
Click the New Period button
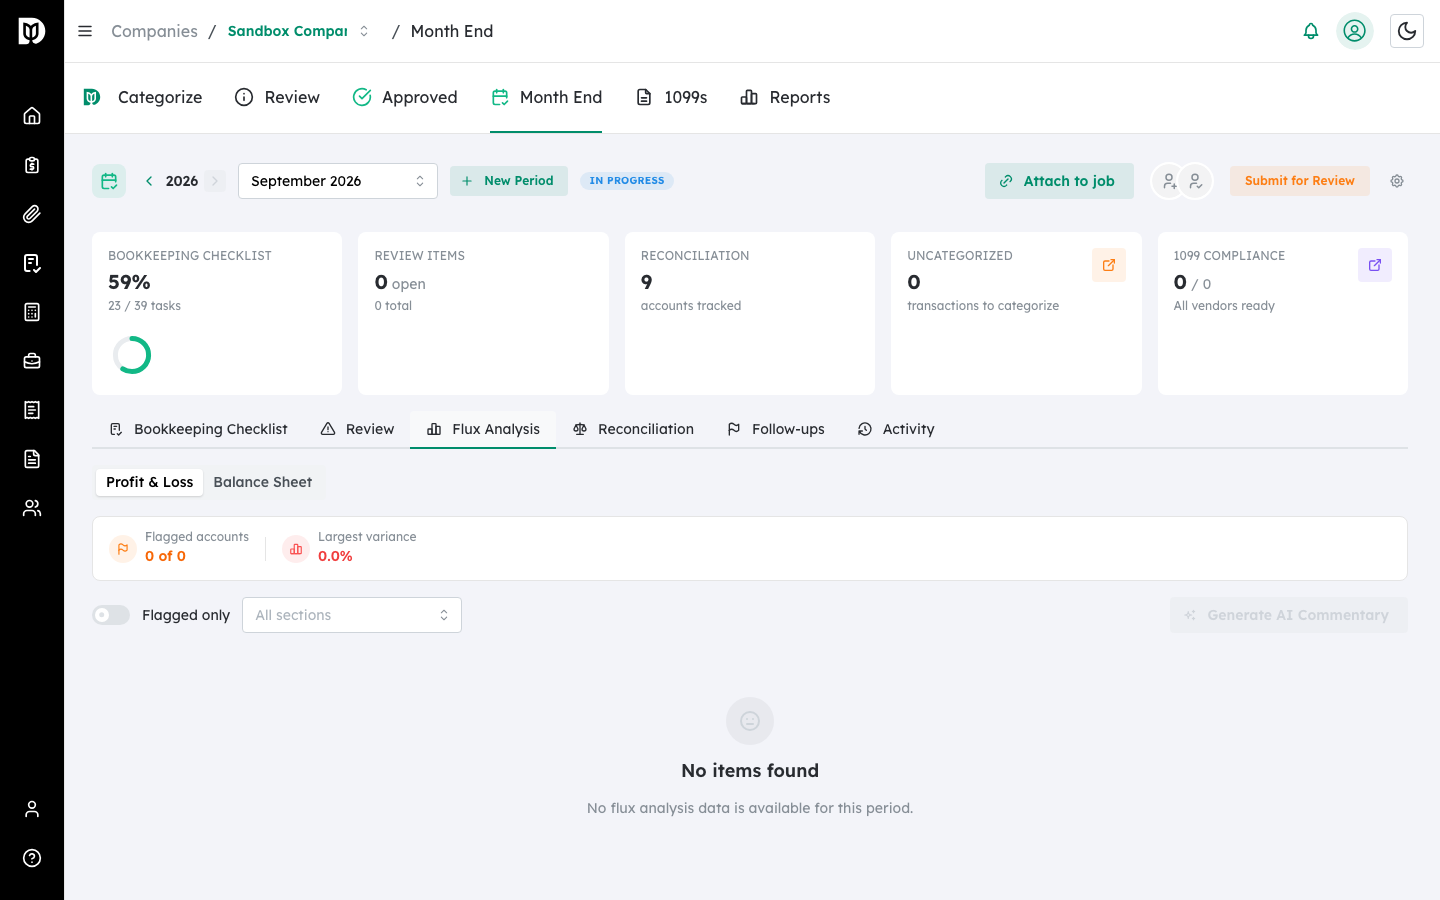click(509, 181)
